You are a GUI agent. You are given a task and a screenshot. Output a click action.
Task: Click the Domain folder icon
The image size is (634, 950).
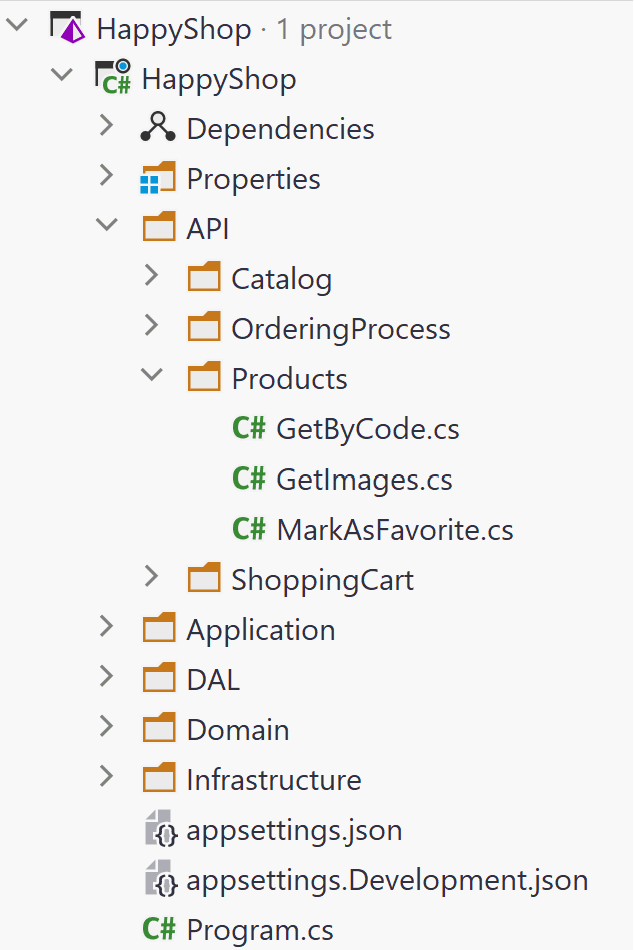coord(159,728)
